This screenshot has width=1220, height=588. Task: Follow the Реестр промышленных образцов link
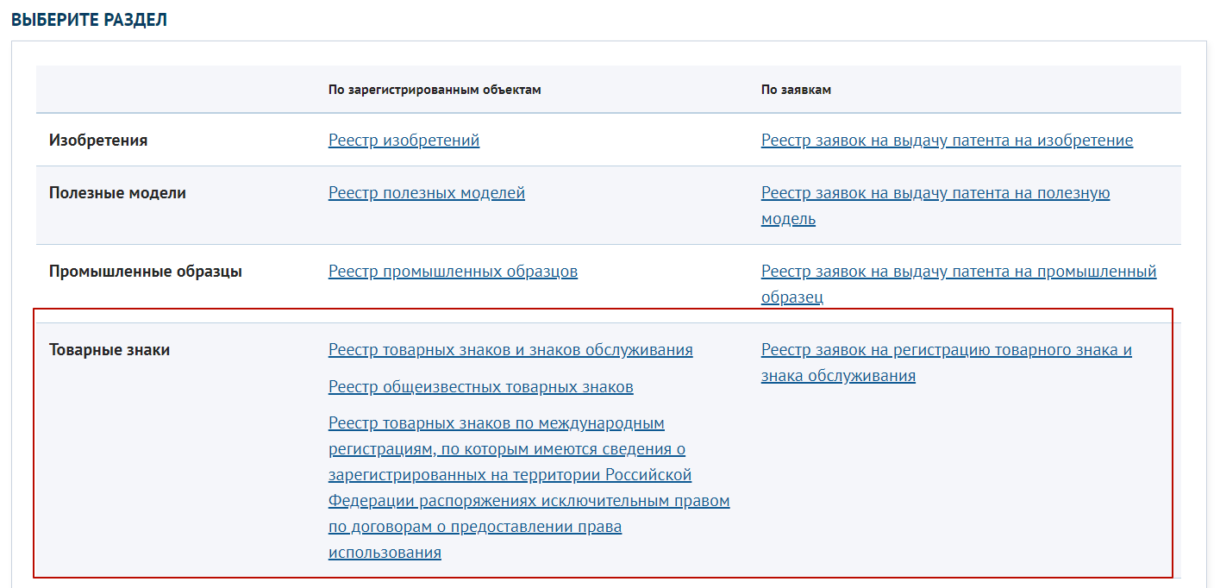453,271
